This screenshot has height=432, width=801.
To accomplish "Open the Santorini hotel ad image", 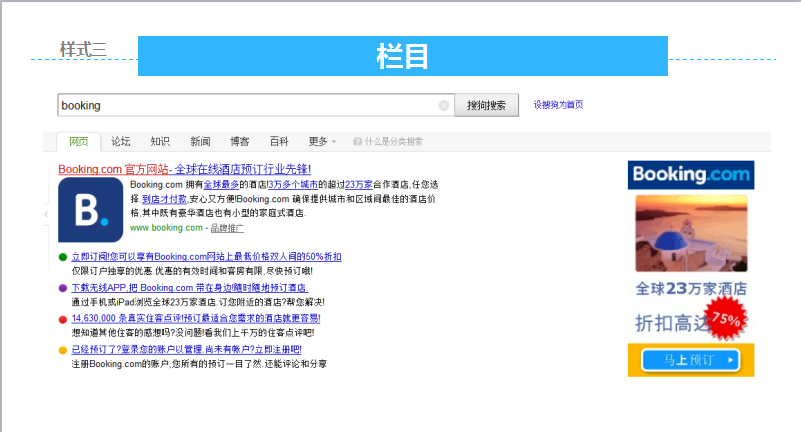I will tap(690, 232).
